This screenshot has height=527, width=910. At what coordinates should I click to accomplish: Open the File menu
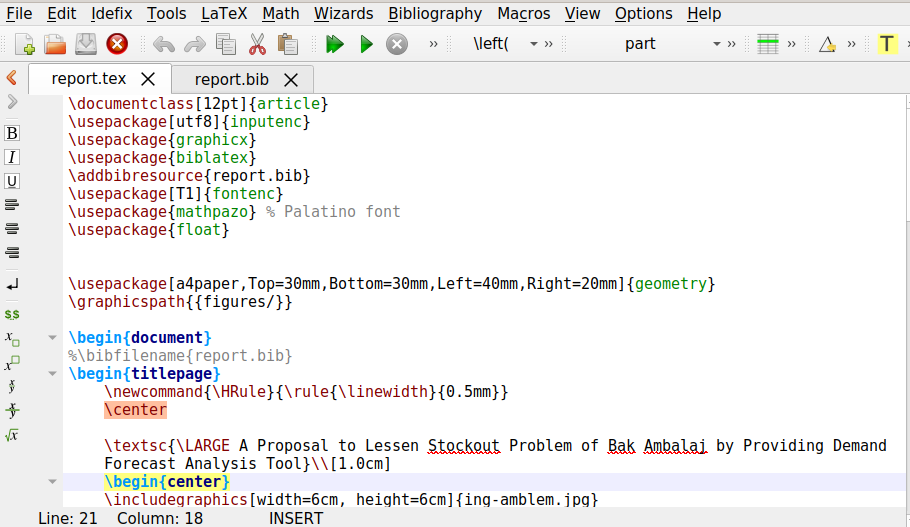click(x=19, y=13)
